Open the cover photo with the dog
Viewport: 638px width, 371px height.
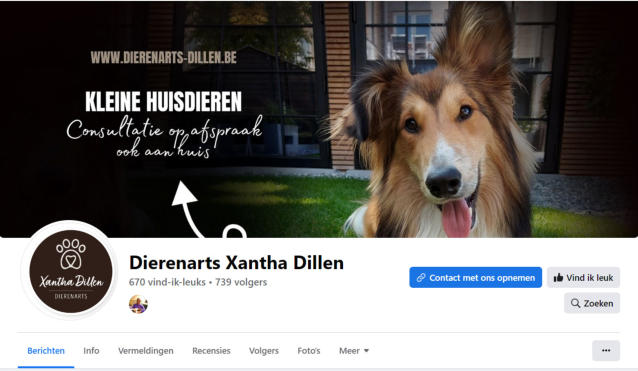pos(319,119)
